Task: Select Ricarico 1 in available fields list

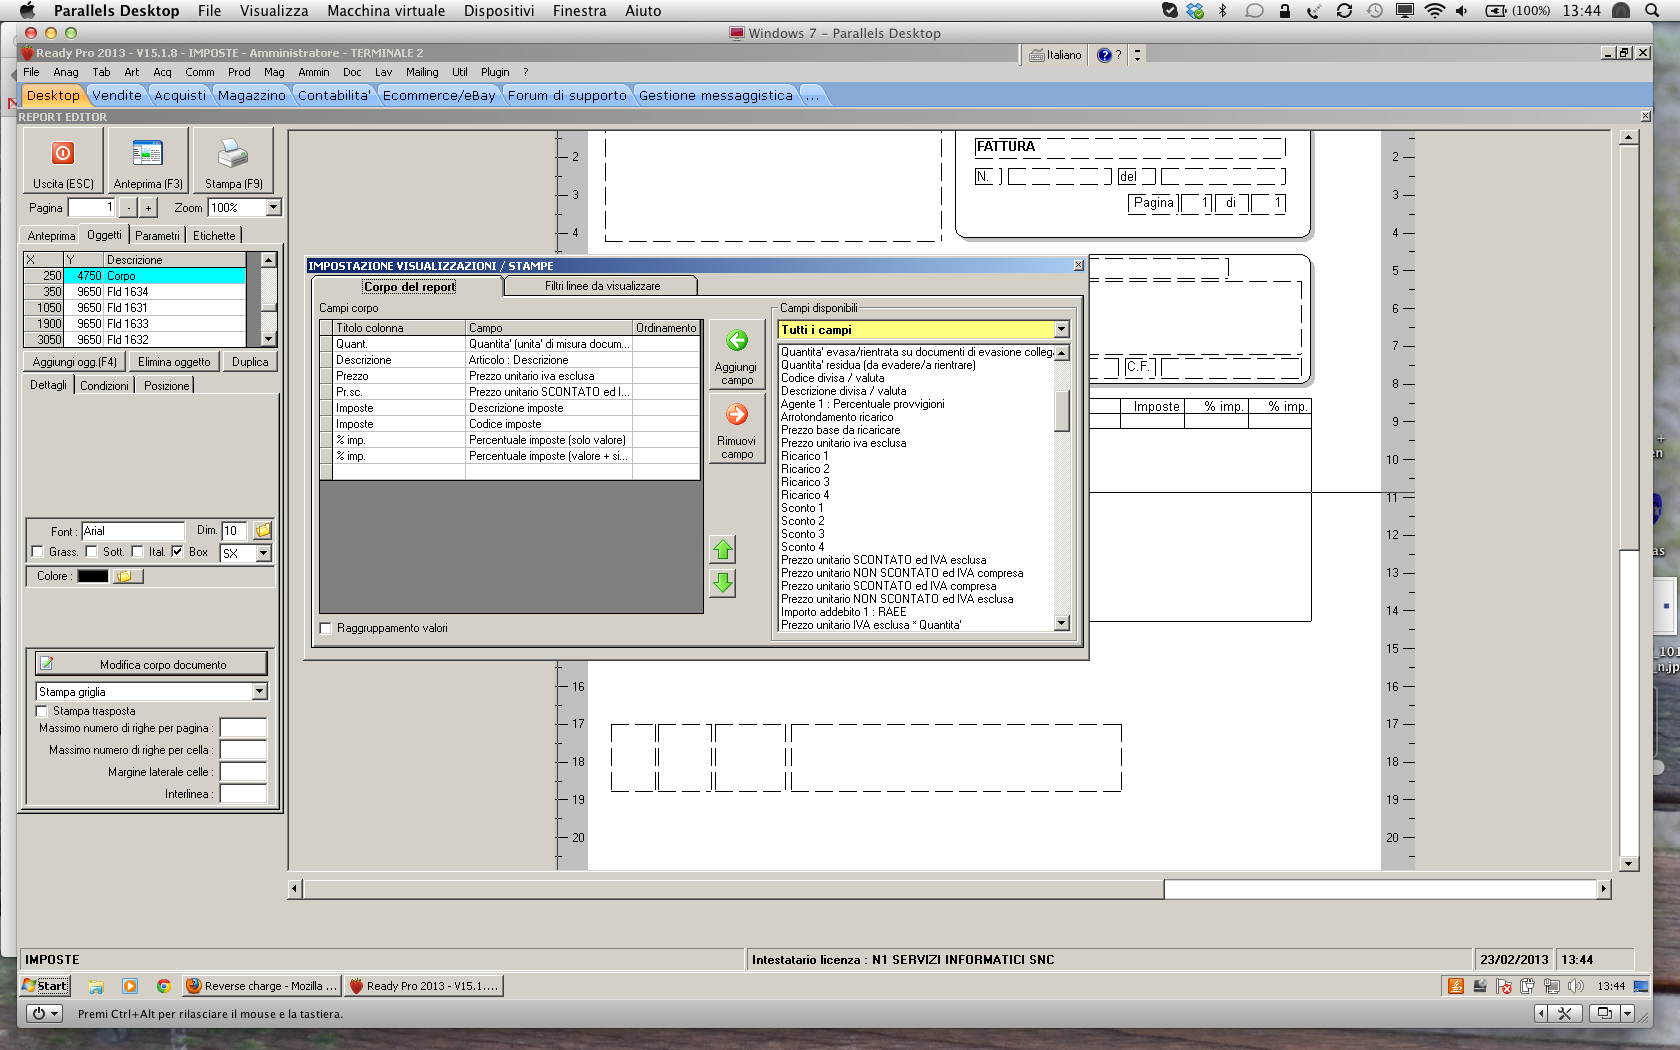Action: coord(805,456)
